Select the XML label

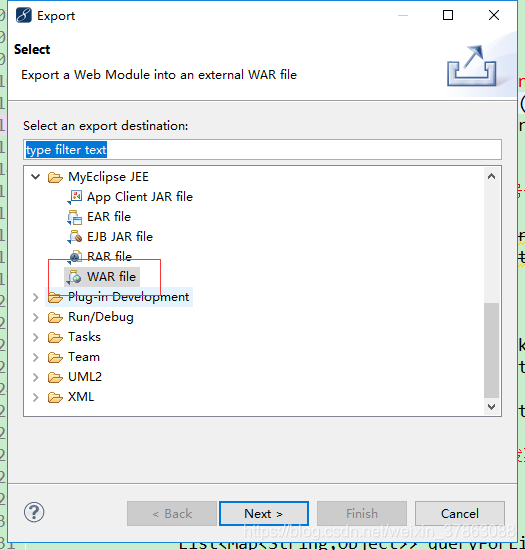[81, 397]
